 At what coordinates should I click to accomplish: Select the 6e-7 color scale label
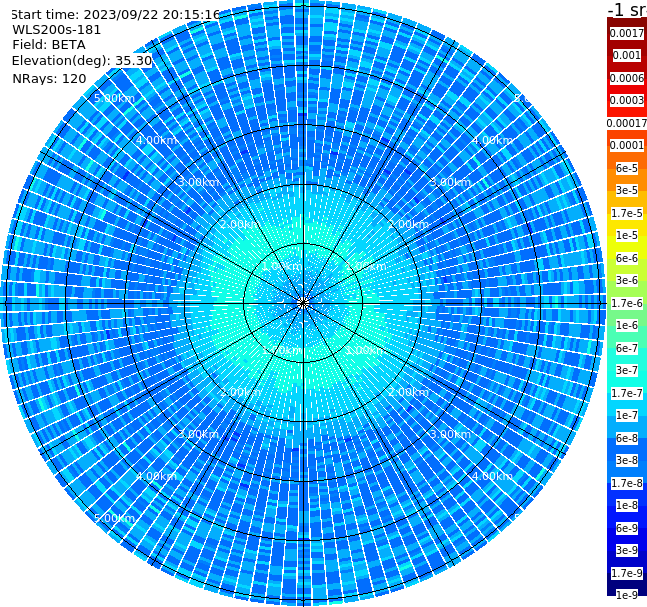pos(627,348)
